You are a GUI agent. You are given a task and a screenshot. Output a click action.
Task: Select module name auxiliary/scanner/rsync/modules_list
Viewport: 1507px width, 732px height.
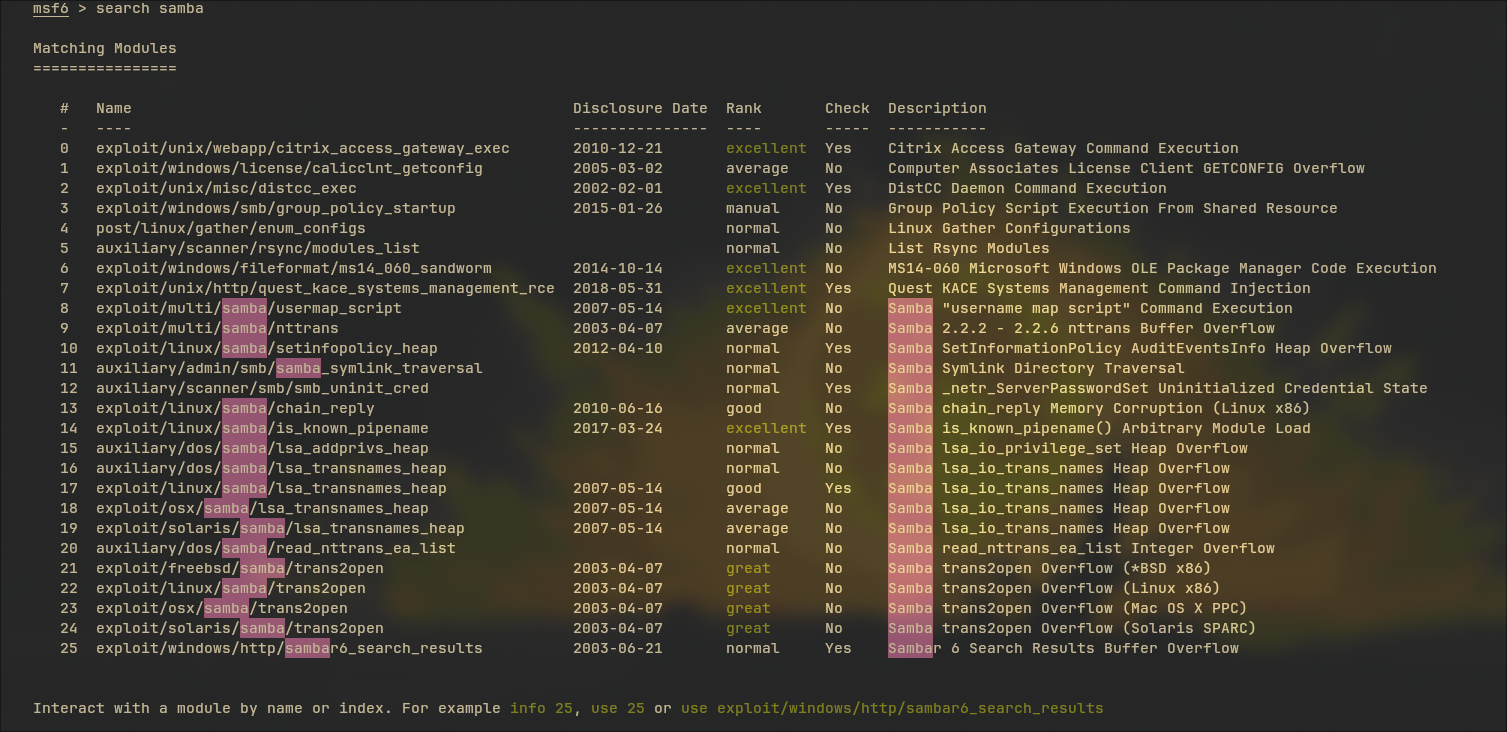click(x=258, y=248)
